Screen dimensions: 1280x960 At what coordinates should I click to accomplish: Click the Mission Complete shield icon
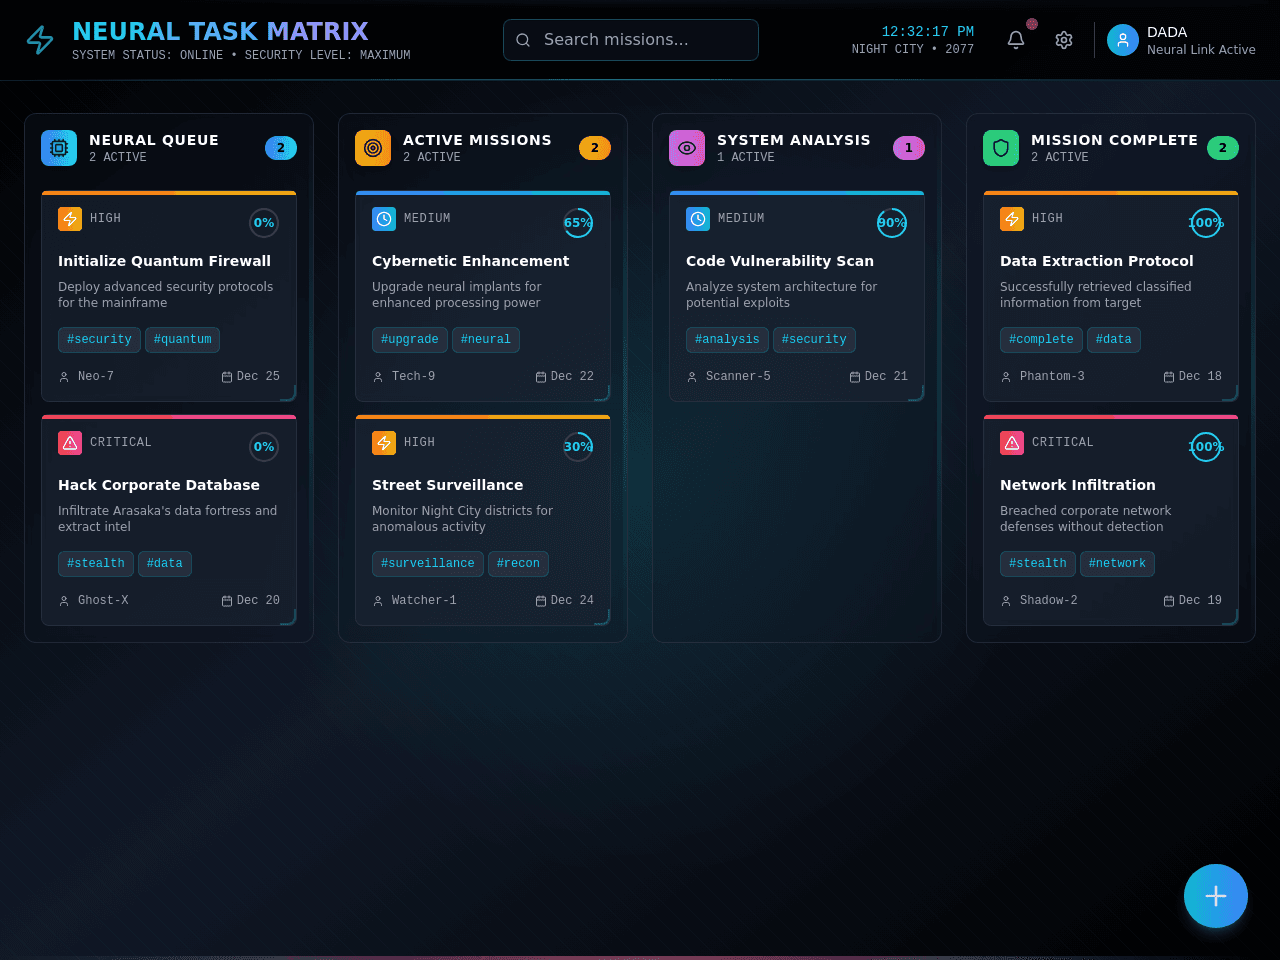1001,148
